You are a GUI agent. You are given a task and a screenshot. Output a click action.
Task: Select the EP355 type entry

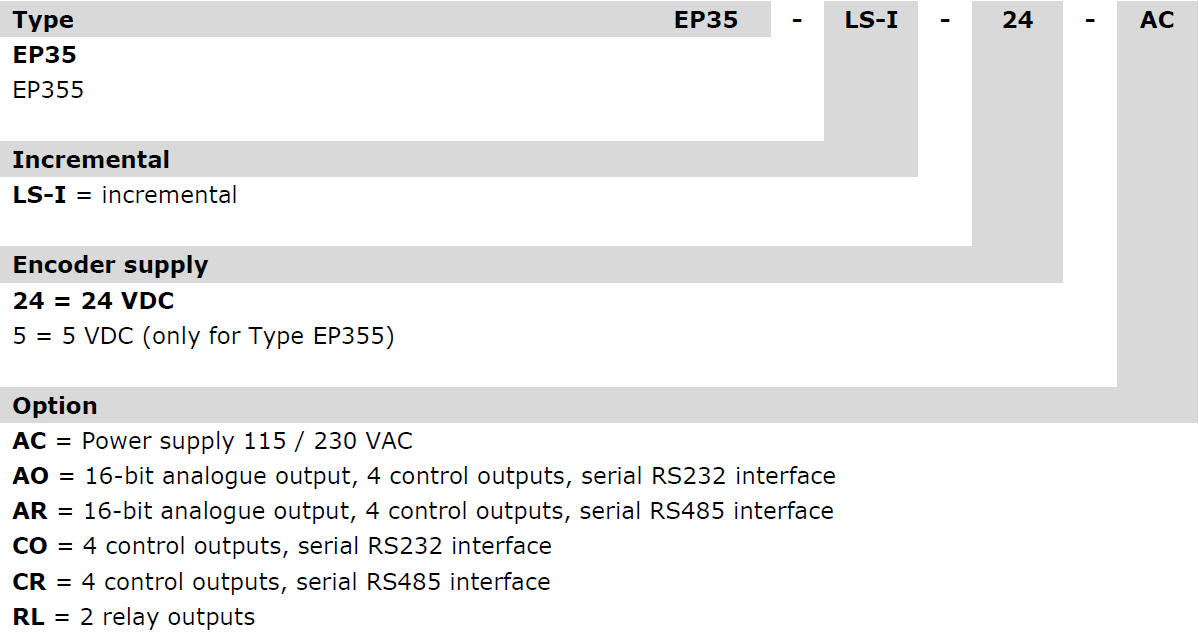[49, 90]
